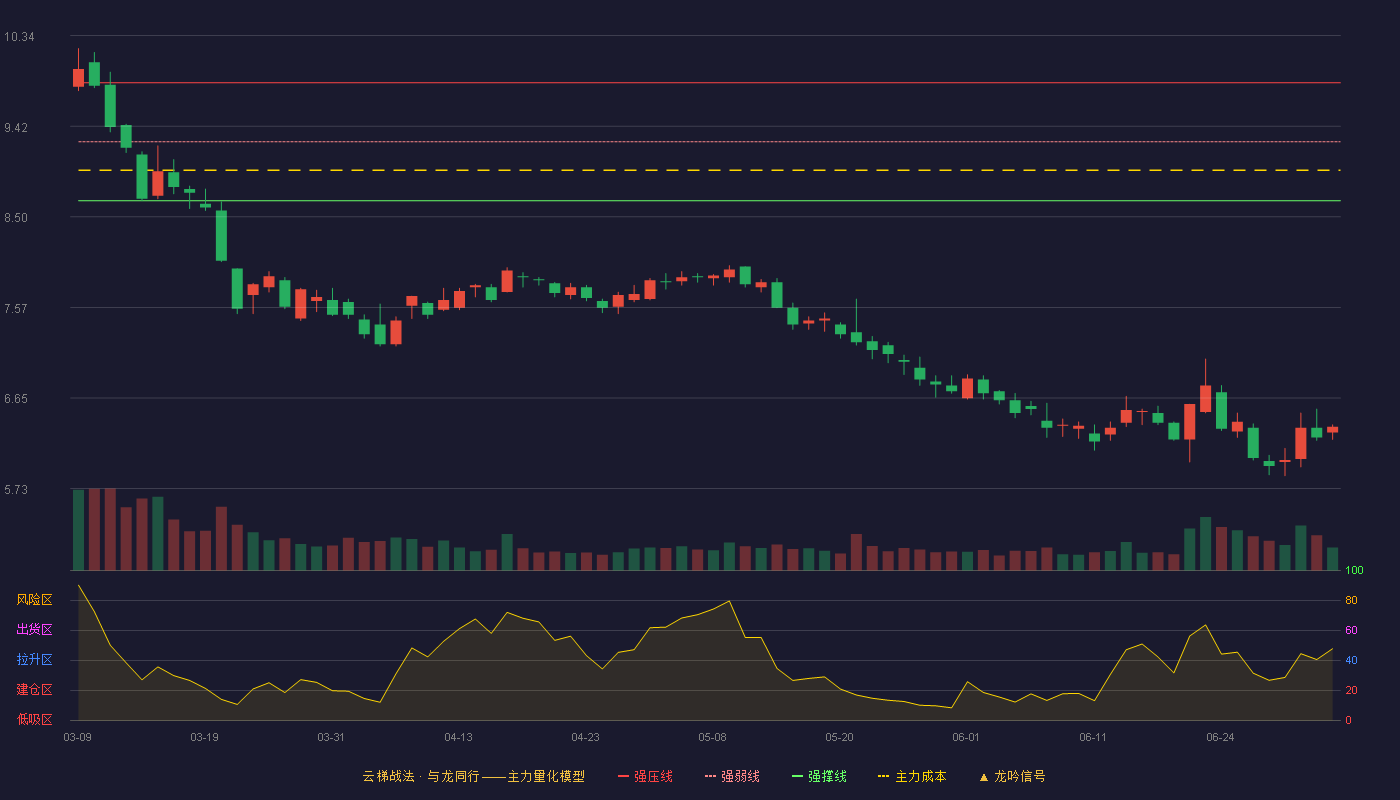
Task: Toggle the 强弱线 legend entry
Action: point(732,776)
